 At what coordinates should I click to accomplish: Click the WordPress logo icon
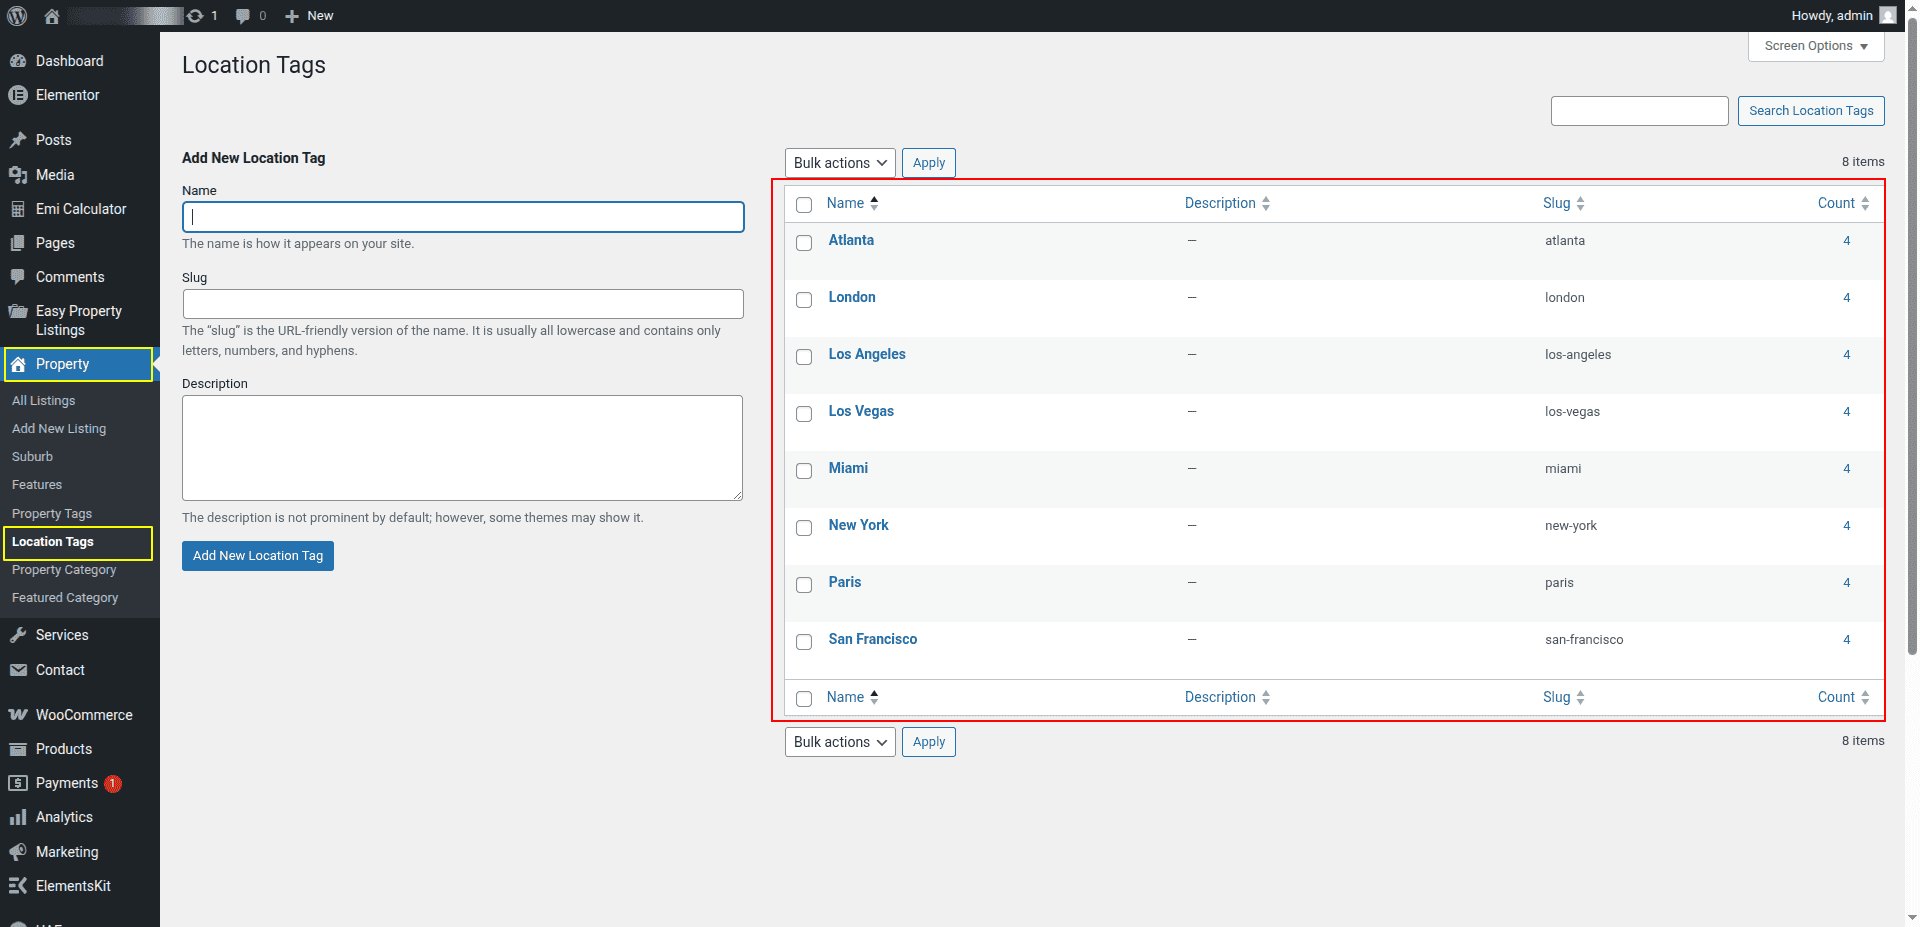(x=17, y=16)
